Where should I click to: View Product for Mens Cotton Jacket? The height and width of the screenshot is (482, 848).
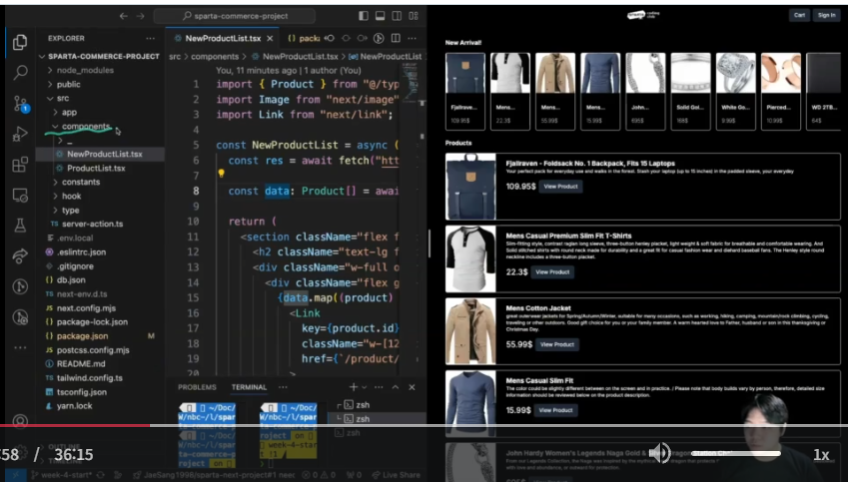coord(557,345)
